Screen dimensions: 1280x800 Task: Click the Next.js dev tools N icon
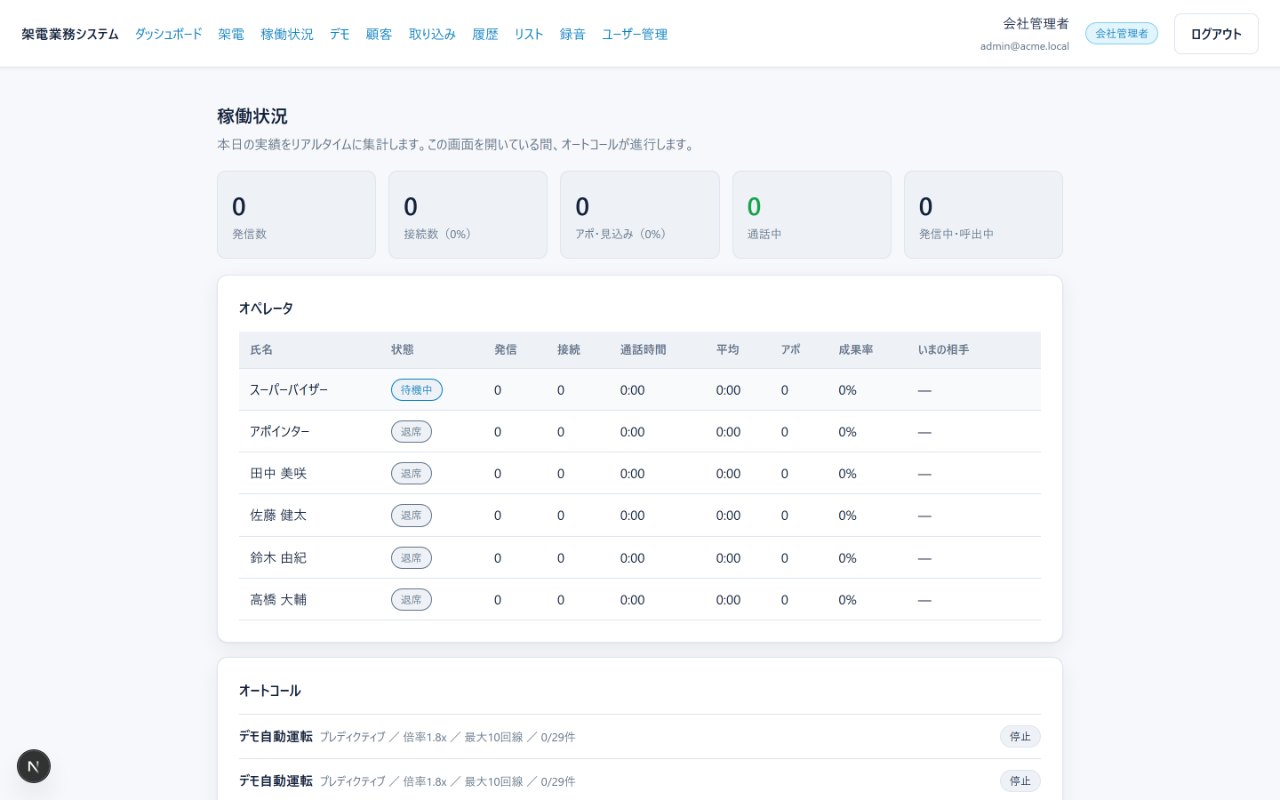point(34,766)
